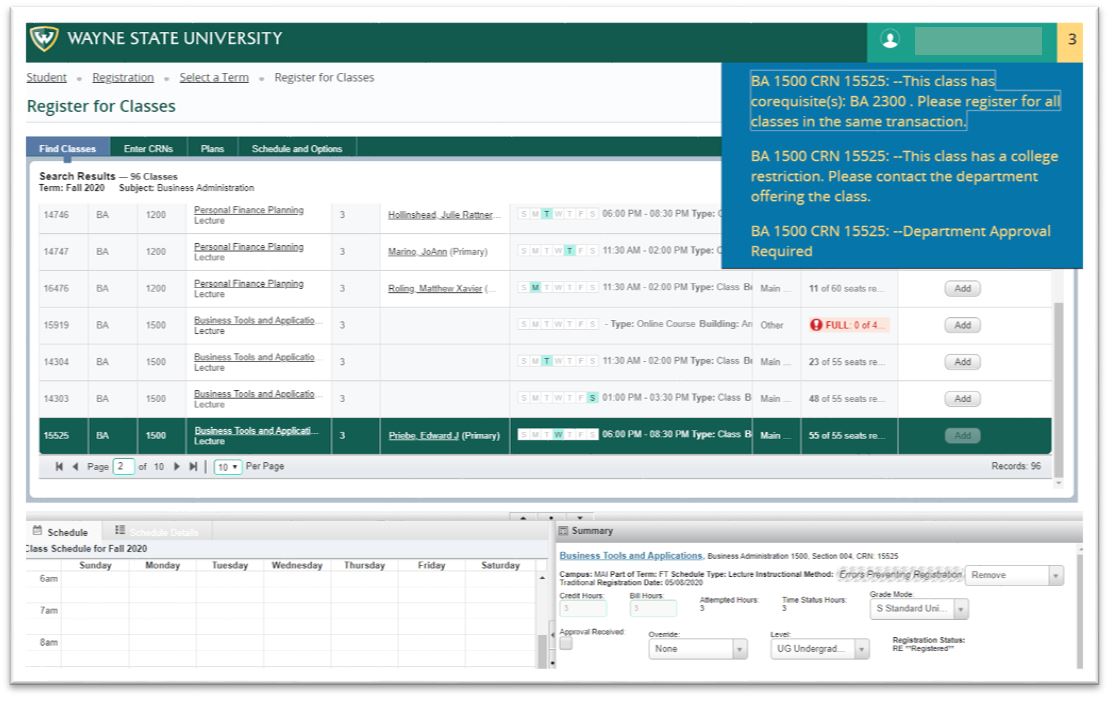The height and width of the screenshot is (701, 1116).
Task: Open the Grade Mode dropdown
Action: [x=919, y=609]
